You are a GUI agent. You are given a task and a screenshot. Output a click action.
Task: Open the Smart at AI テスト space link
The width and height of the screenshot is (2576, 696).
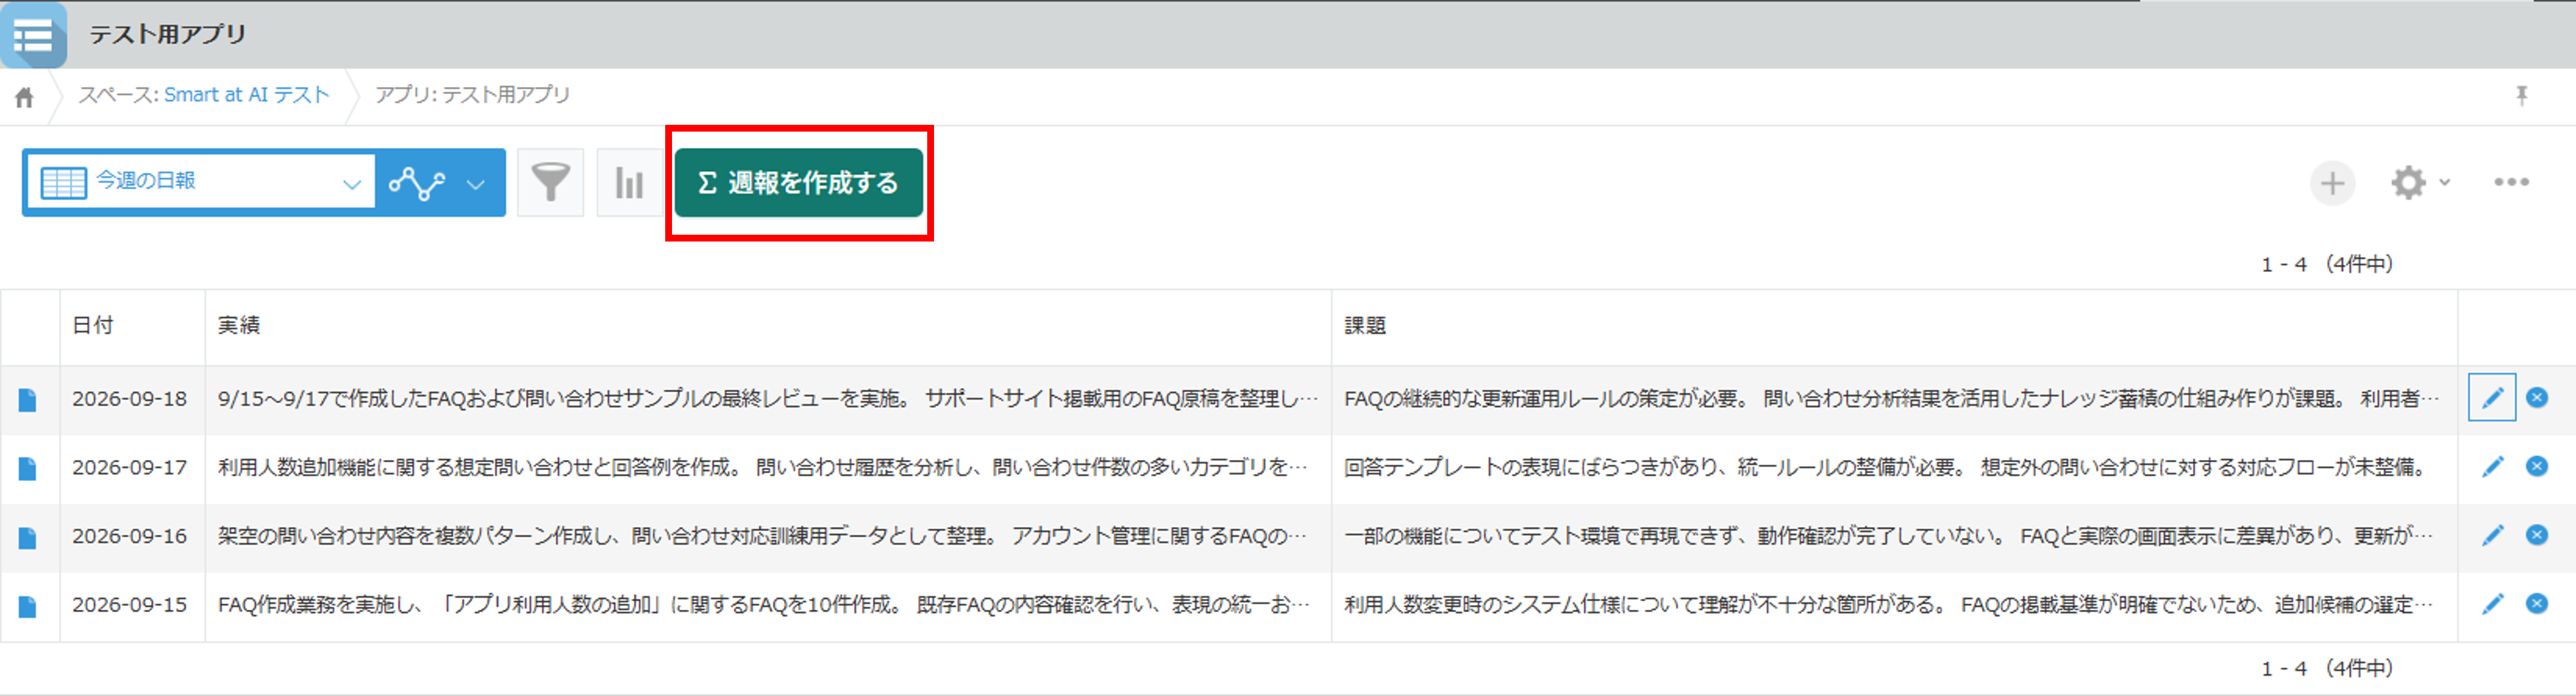click(x=246, y=95)
